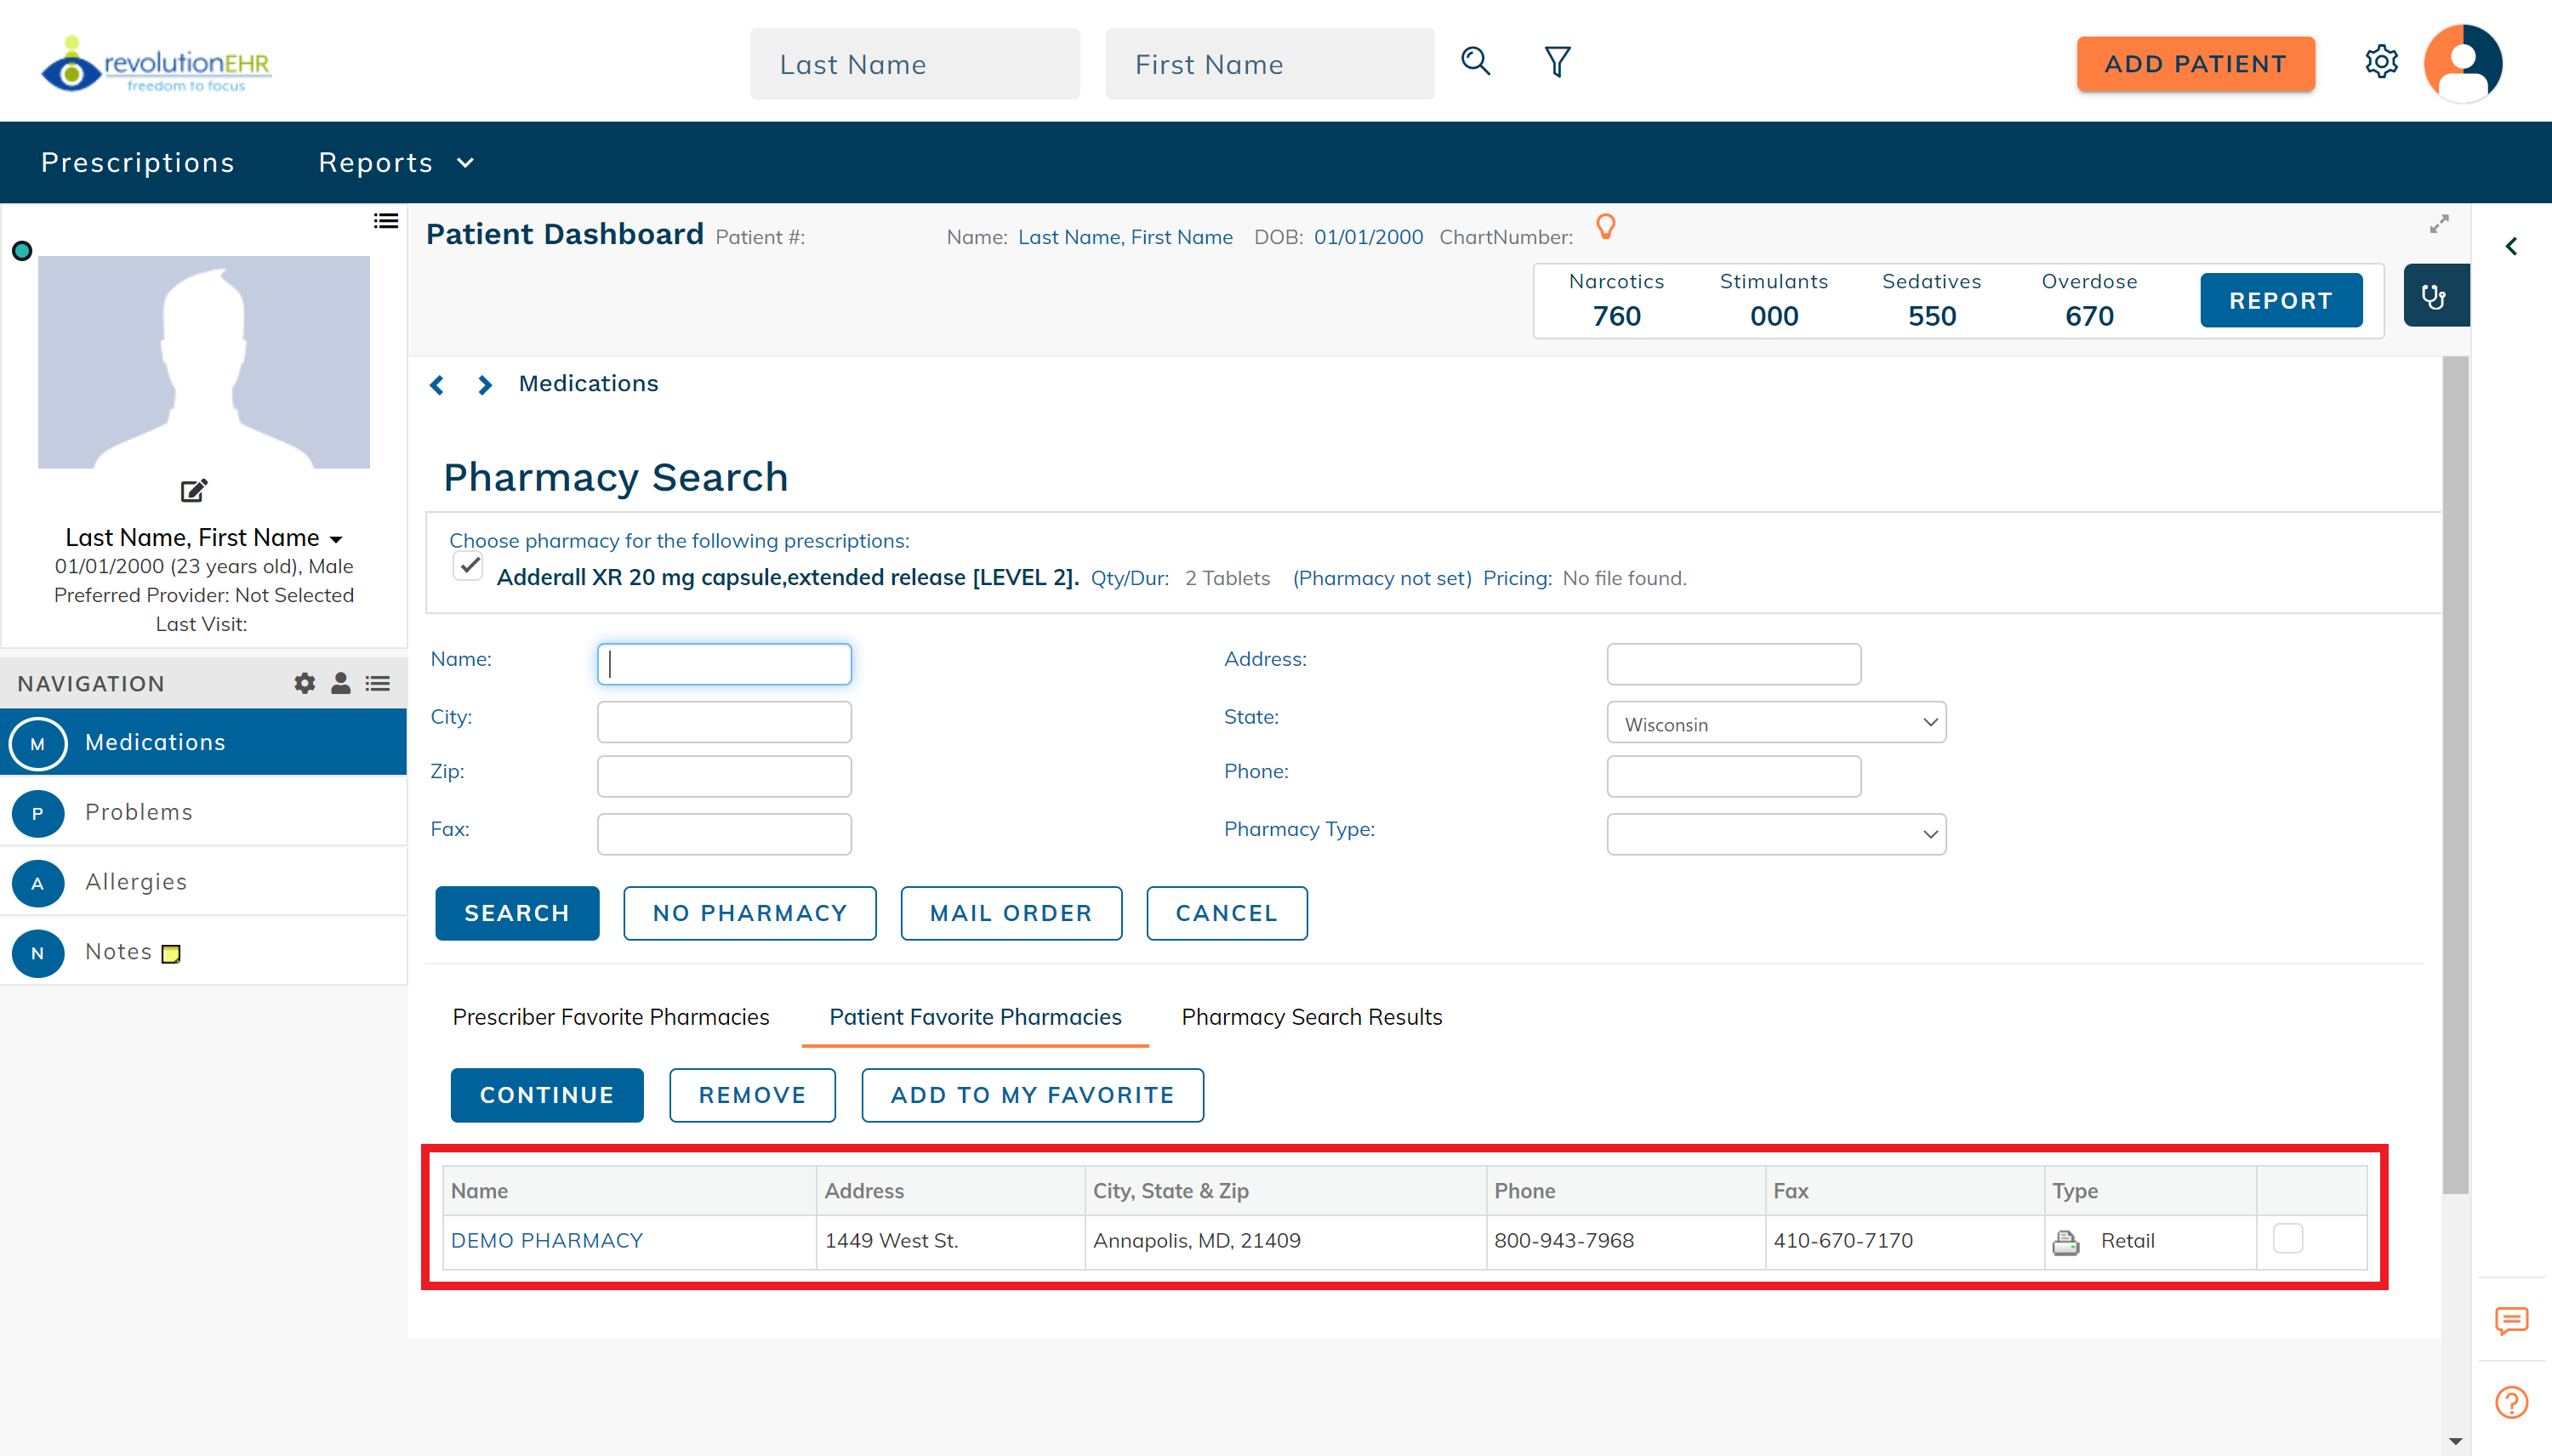Open the patient filter funnel icon

1557,62
